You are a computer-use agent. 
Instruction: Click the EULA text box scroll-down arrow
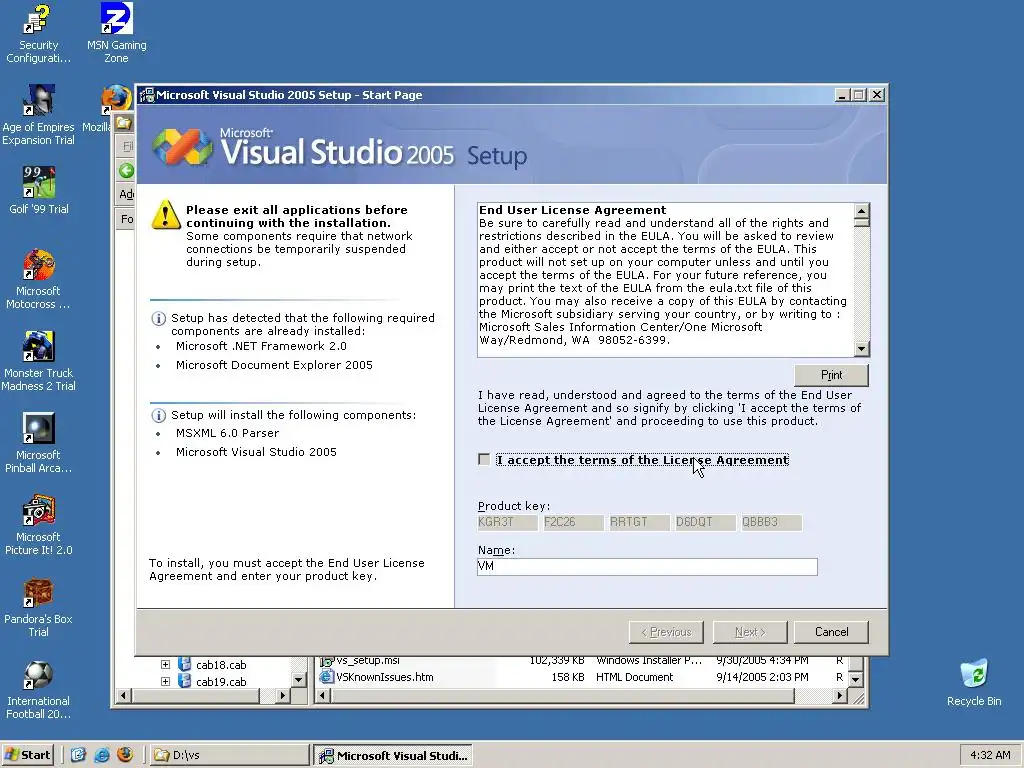[x=861, y=349]
